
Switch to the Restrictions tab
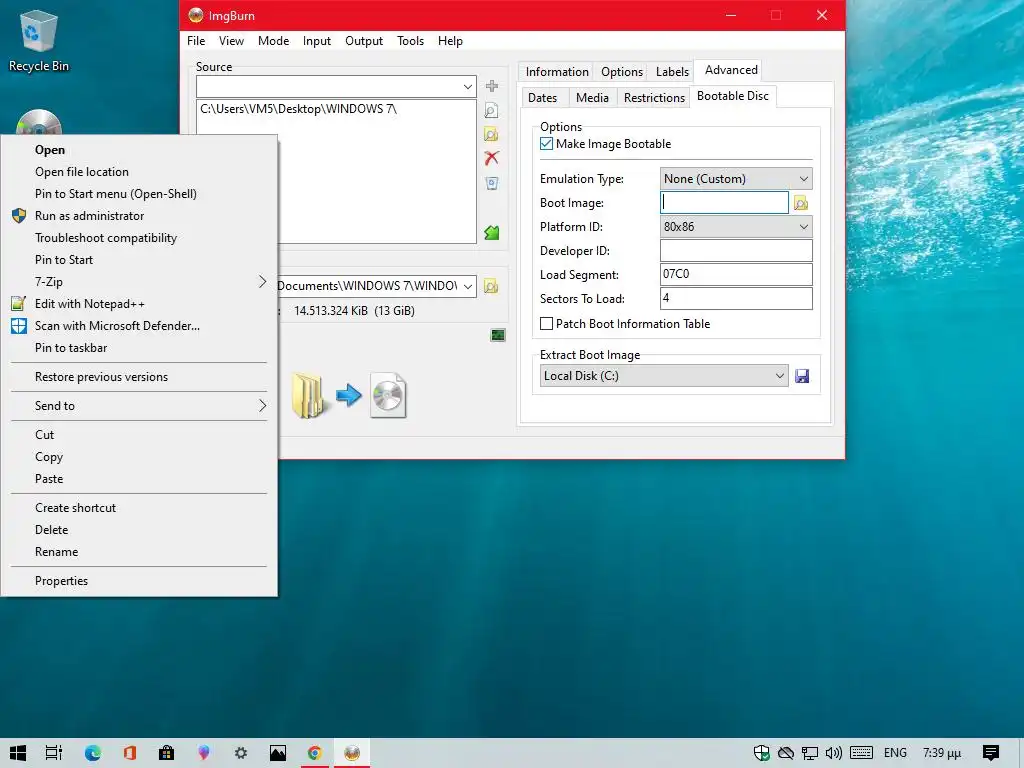(x=654, y=98)
